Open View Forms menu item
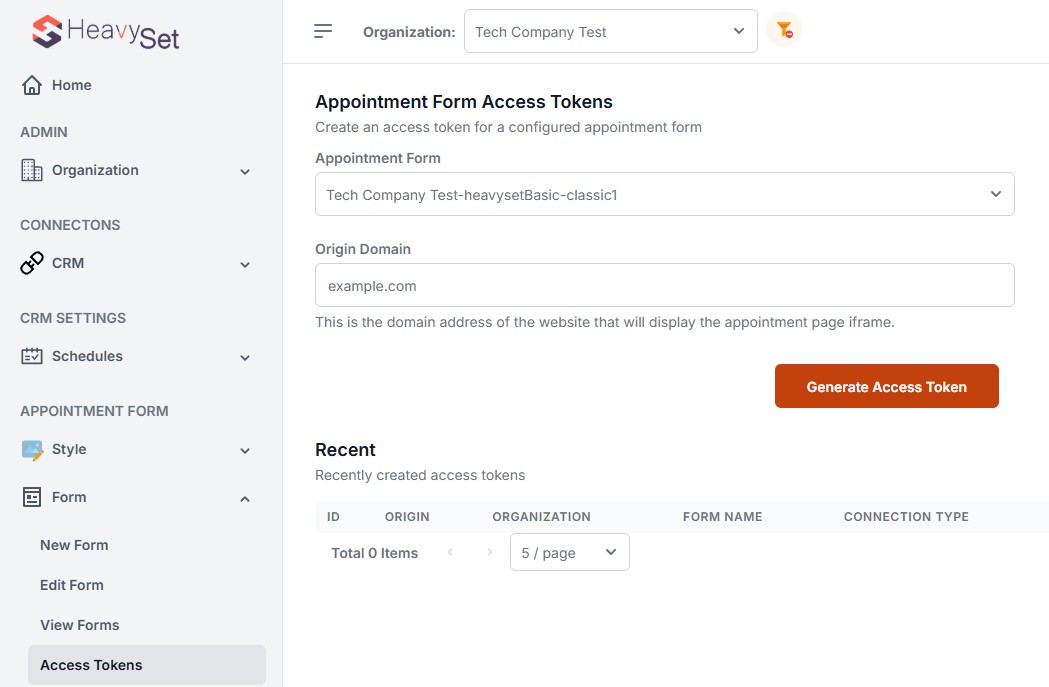 [80, 625]
